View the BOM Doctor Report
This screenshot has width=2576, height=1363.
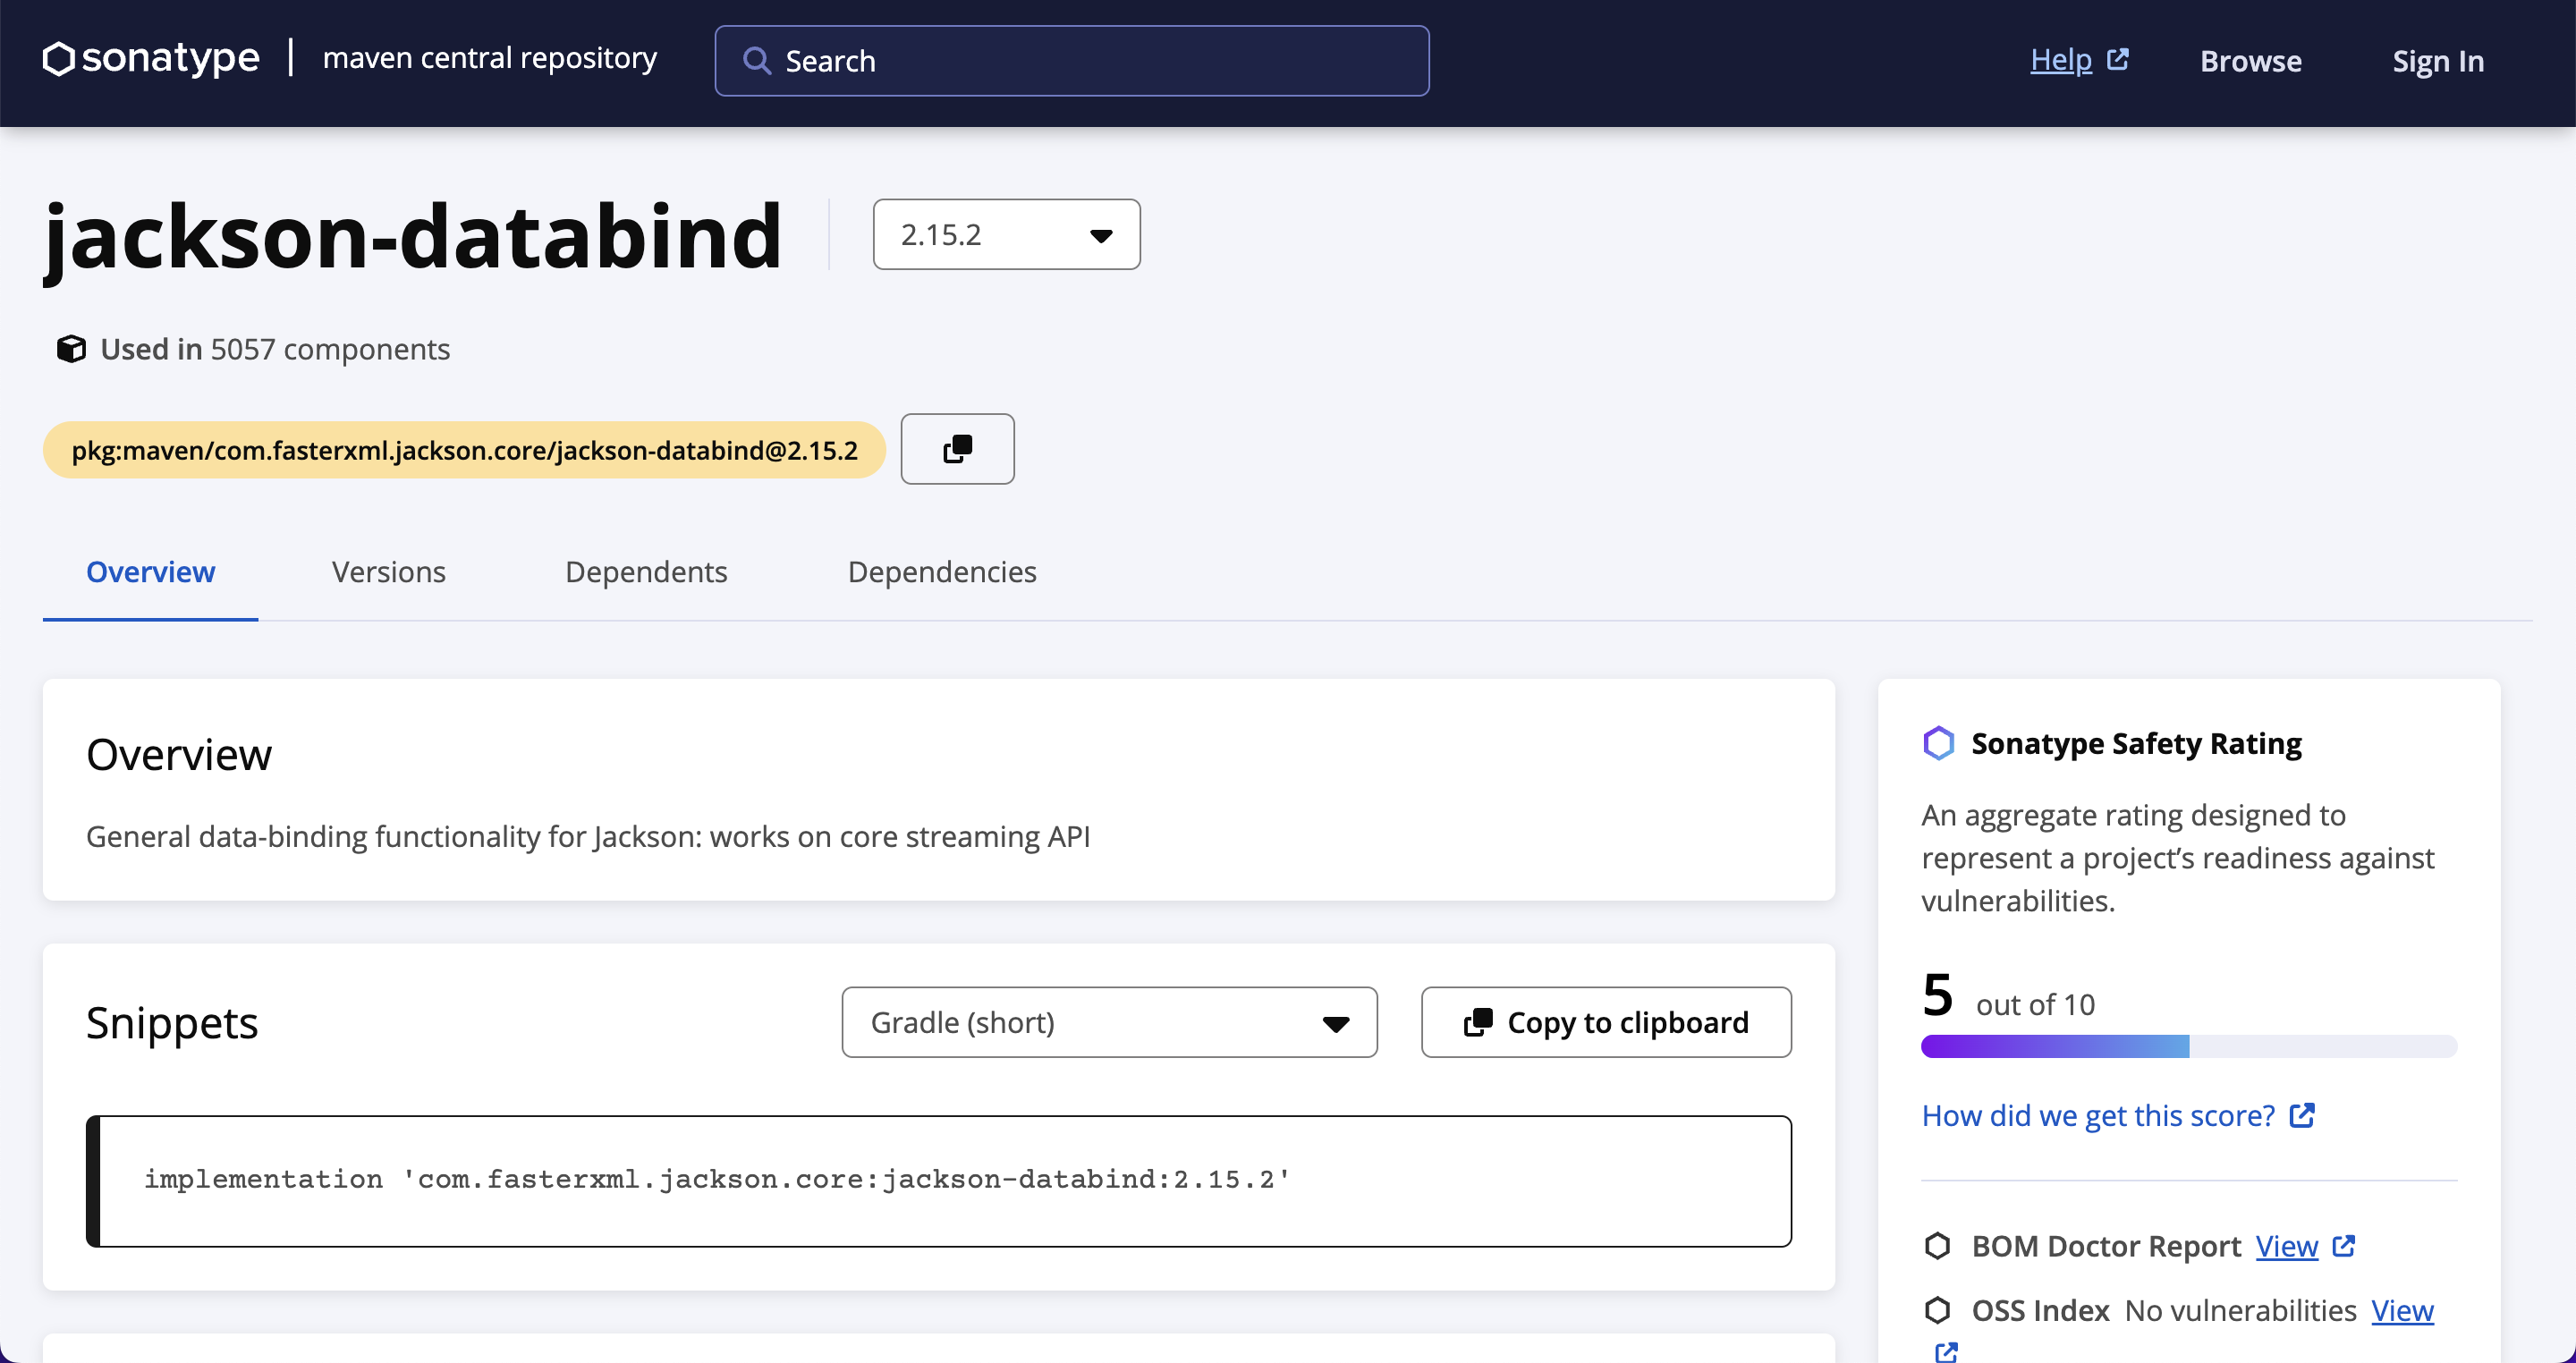pos(2287,1246)
